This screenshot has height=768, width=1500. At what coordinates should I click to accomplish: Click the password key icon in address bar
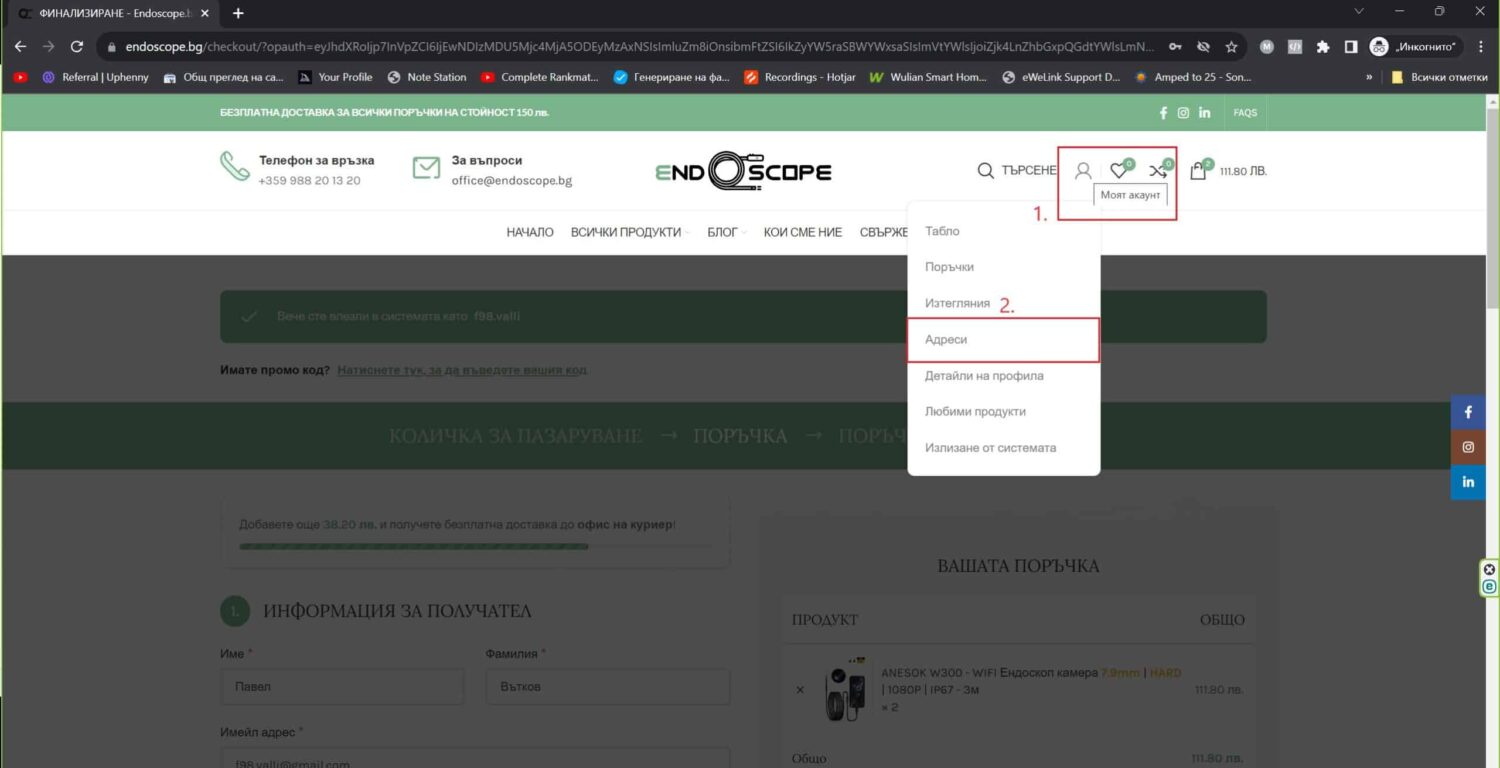[x=1176, y=47]
